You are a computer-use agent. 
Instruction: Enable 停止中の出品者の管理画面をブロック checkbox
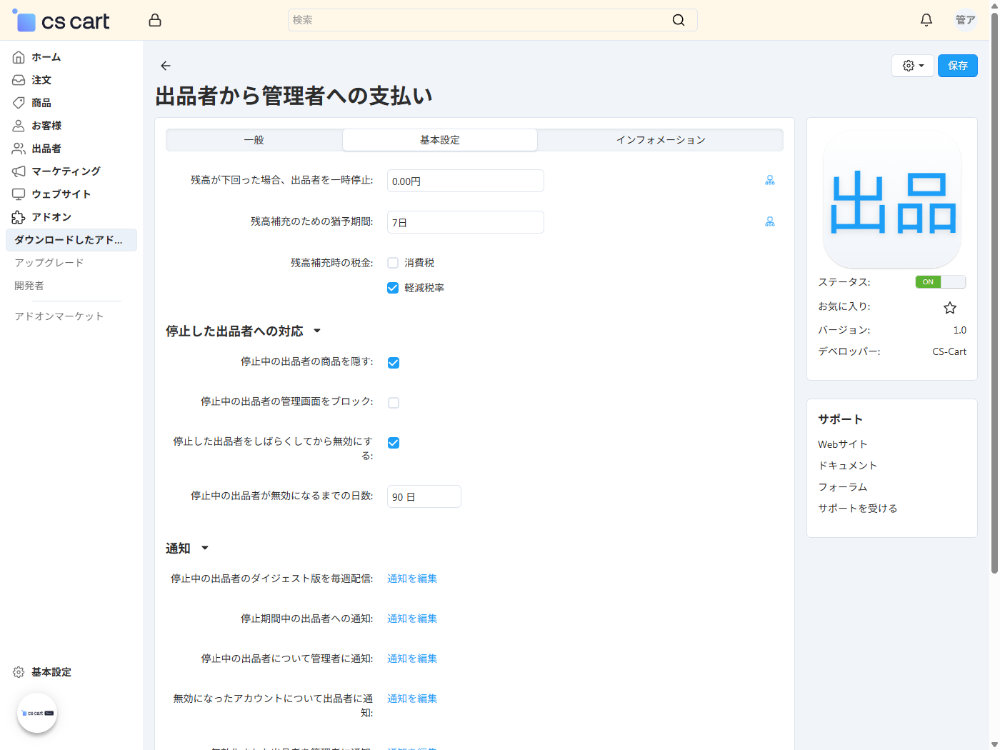click(393, 403)
